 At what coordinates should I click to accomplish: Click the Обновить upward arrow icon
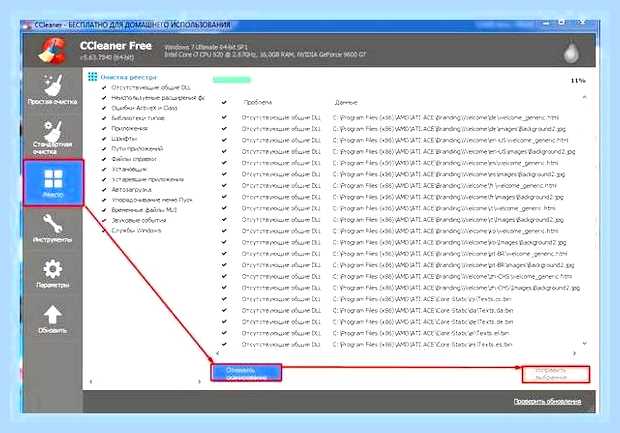click(x=53, y=315)
